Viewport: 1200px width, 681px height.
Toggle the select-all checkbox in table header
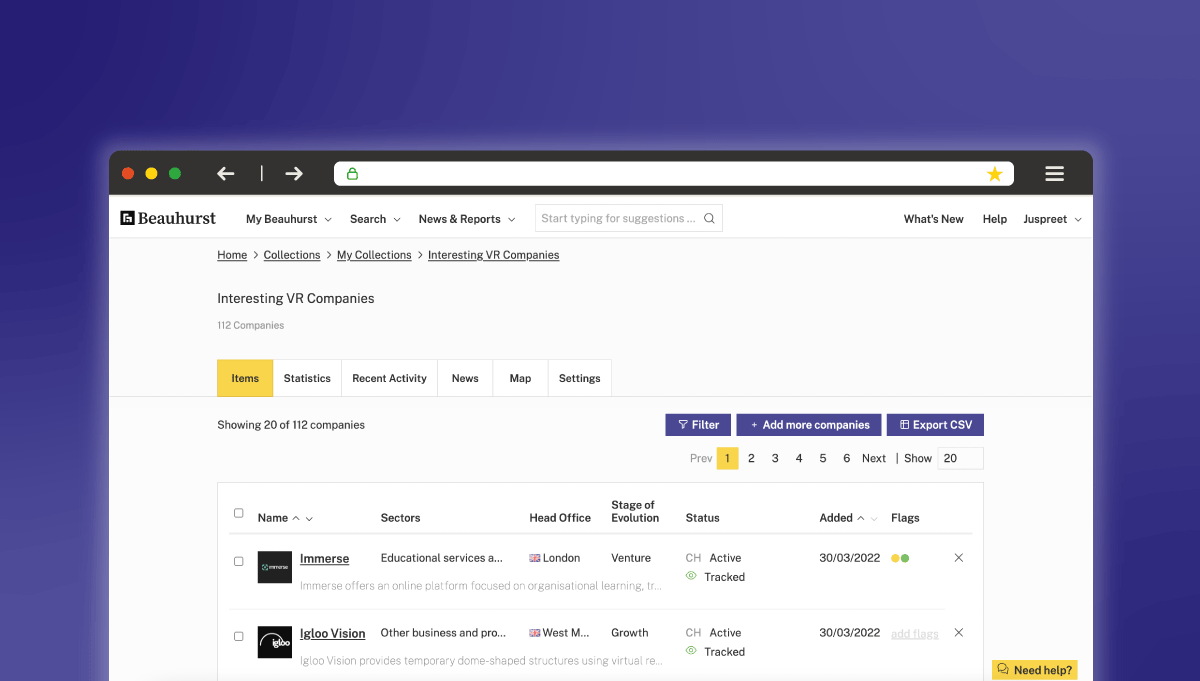click(x=239, y=513)
